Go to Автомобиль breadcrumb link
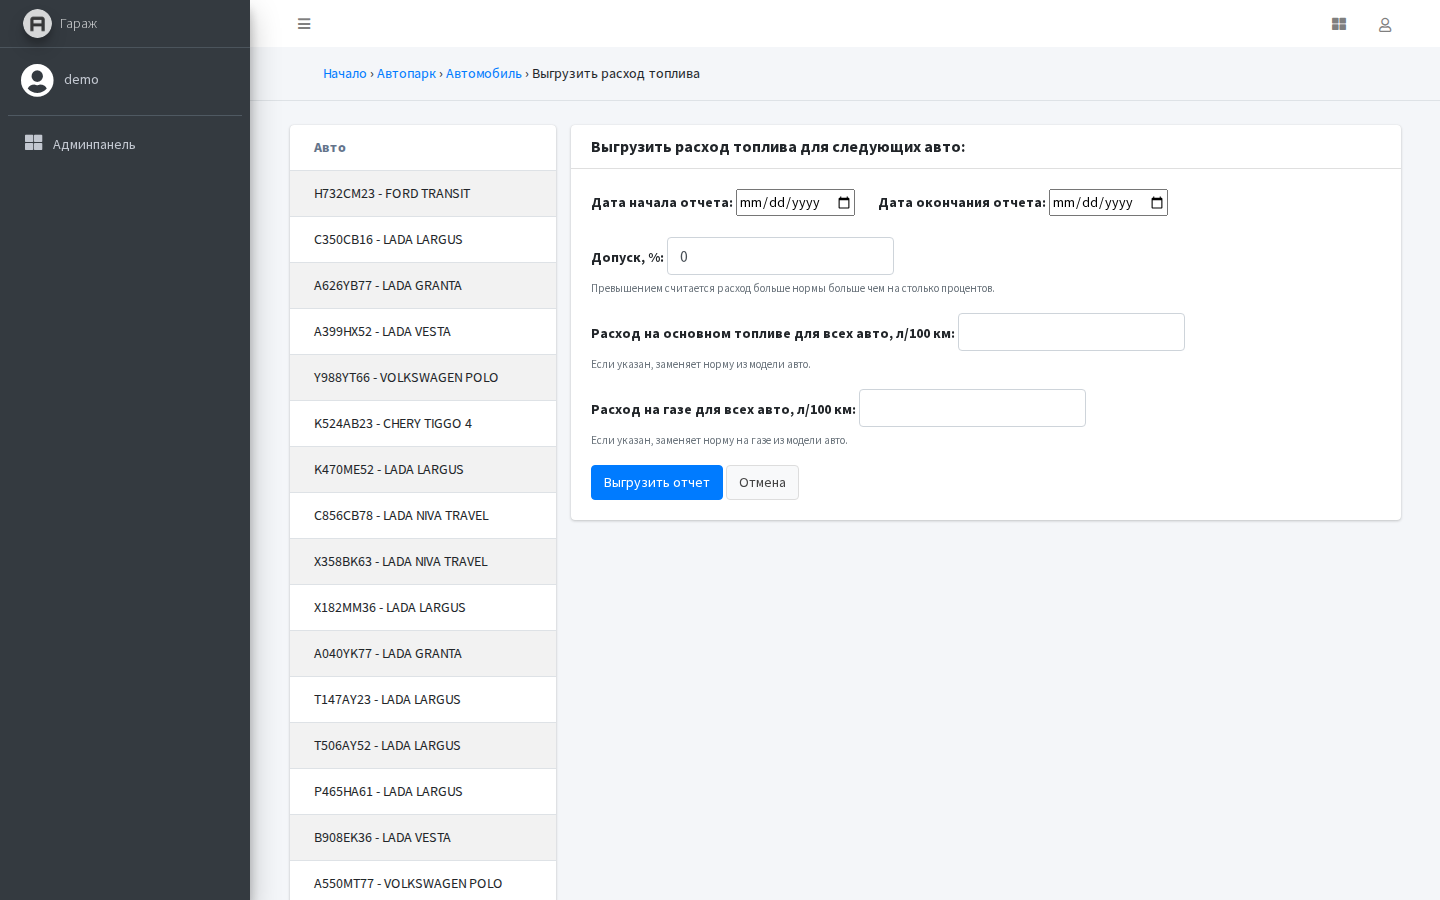Image resolution: width=1440 pixels, height=900 pixels. coord(484,74)
